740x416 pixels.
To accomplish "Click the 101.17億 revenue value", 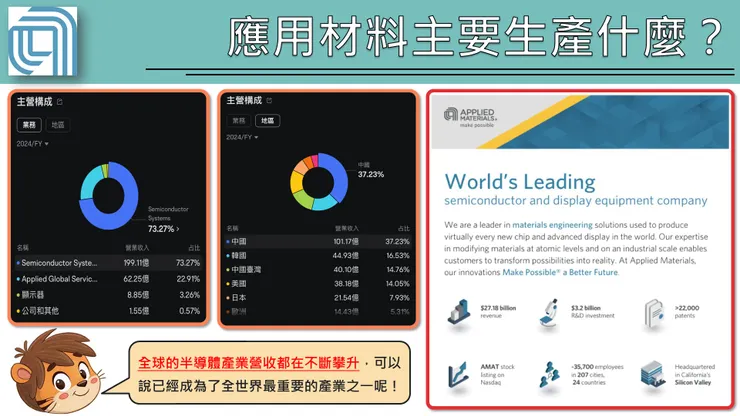I will 346,241.
